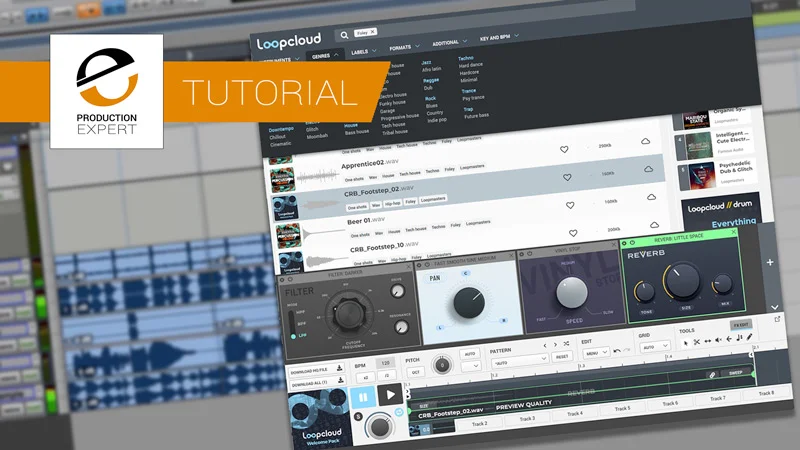Go to previous pattern with left arrow

pos(545,346)
